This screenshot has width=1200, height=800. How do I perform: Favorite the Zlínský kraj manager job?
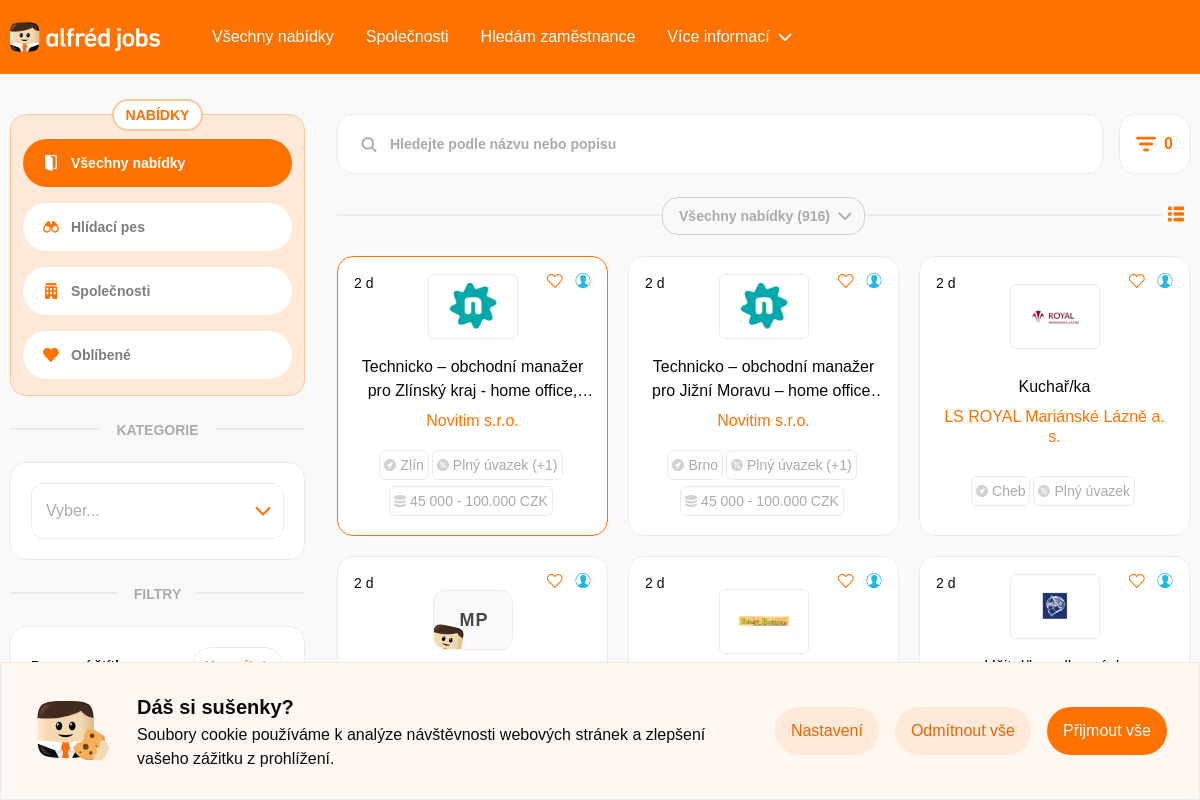pyautogui.click(x=555, y=281)
